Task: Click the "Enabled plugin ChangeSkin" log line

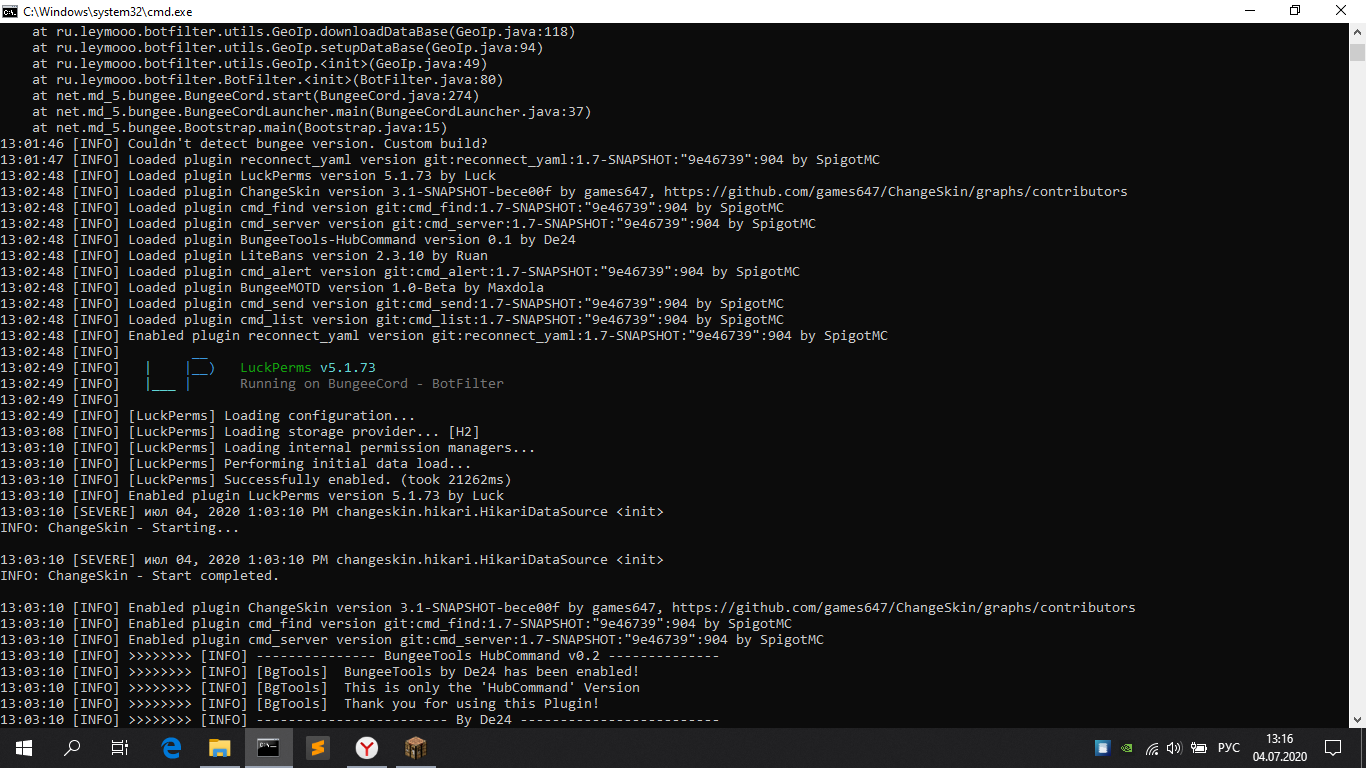Action: coord(568,608)
